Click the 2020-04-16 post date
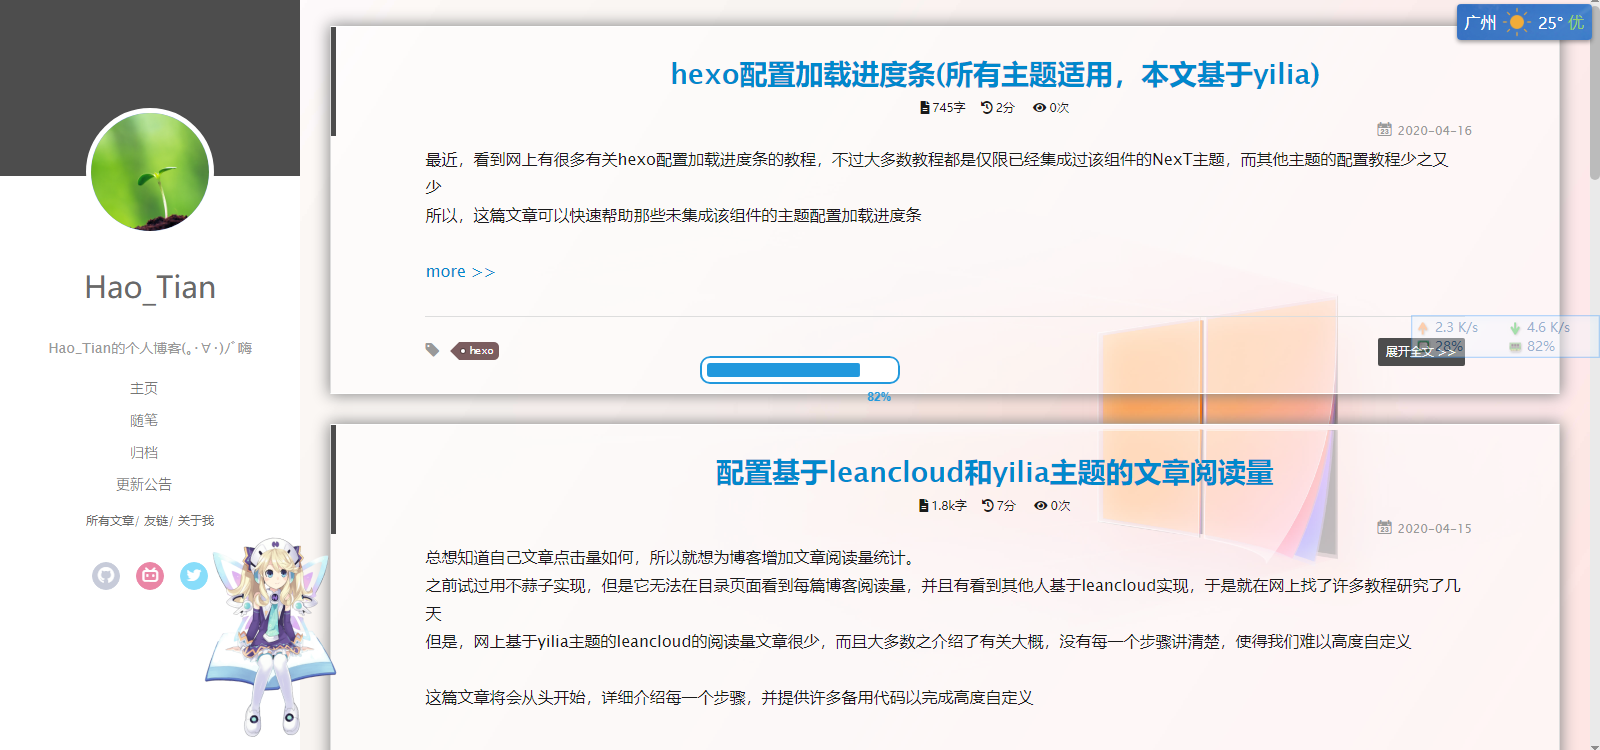 click(1434, 130)
